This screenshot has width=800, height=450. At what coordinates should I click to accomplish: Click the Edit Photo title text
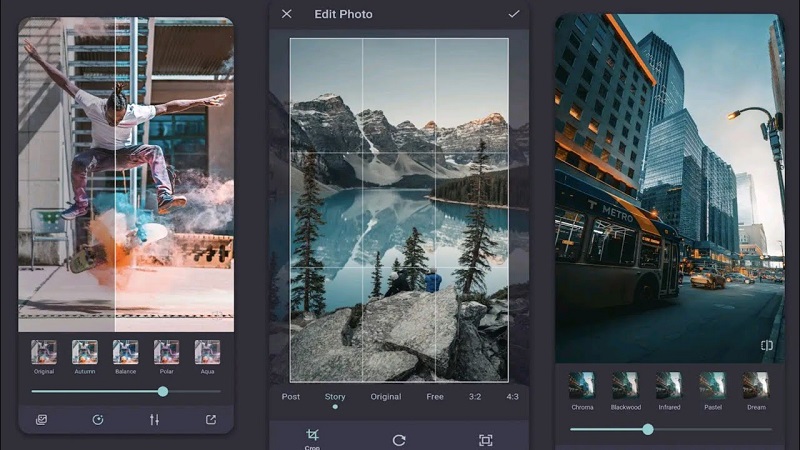point(343,14)
